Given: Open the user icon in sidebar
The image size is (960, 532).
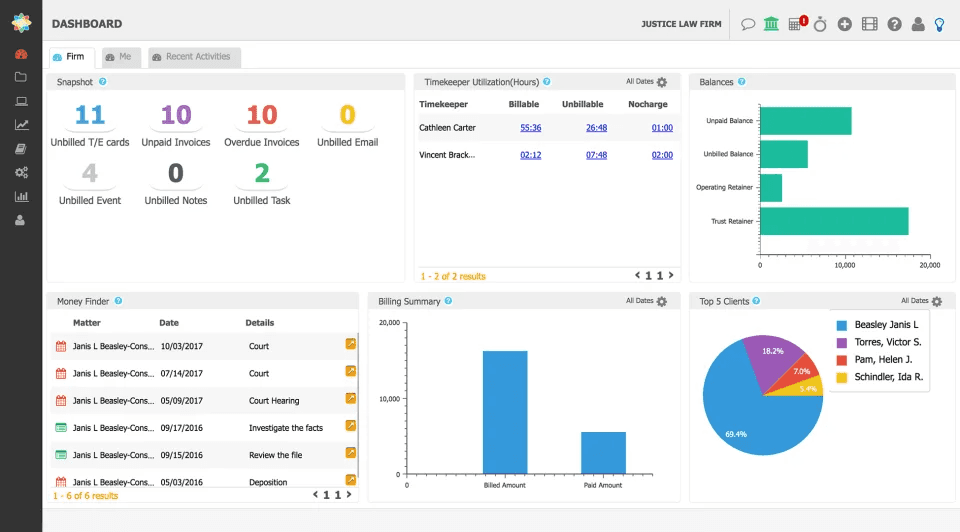Looking at the screenshot, I should click(x=20, y=220).
